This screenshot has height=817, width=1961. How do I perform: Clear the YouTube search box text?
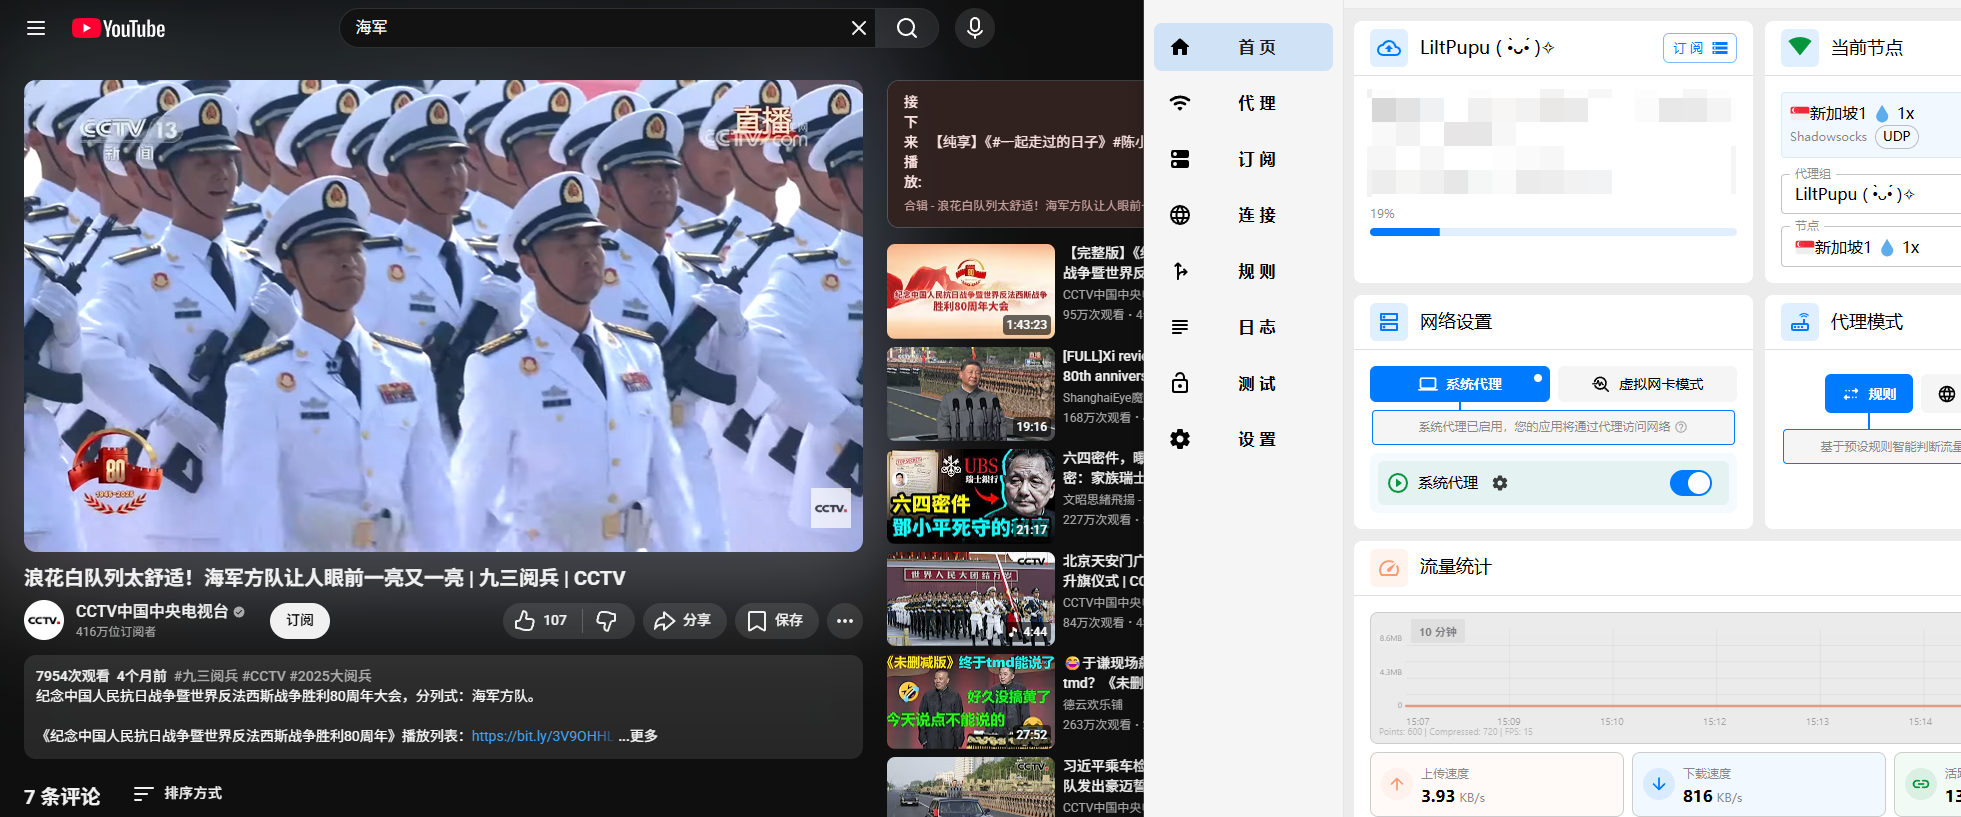(858, 28)
